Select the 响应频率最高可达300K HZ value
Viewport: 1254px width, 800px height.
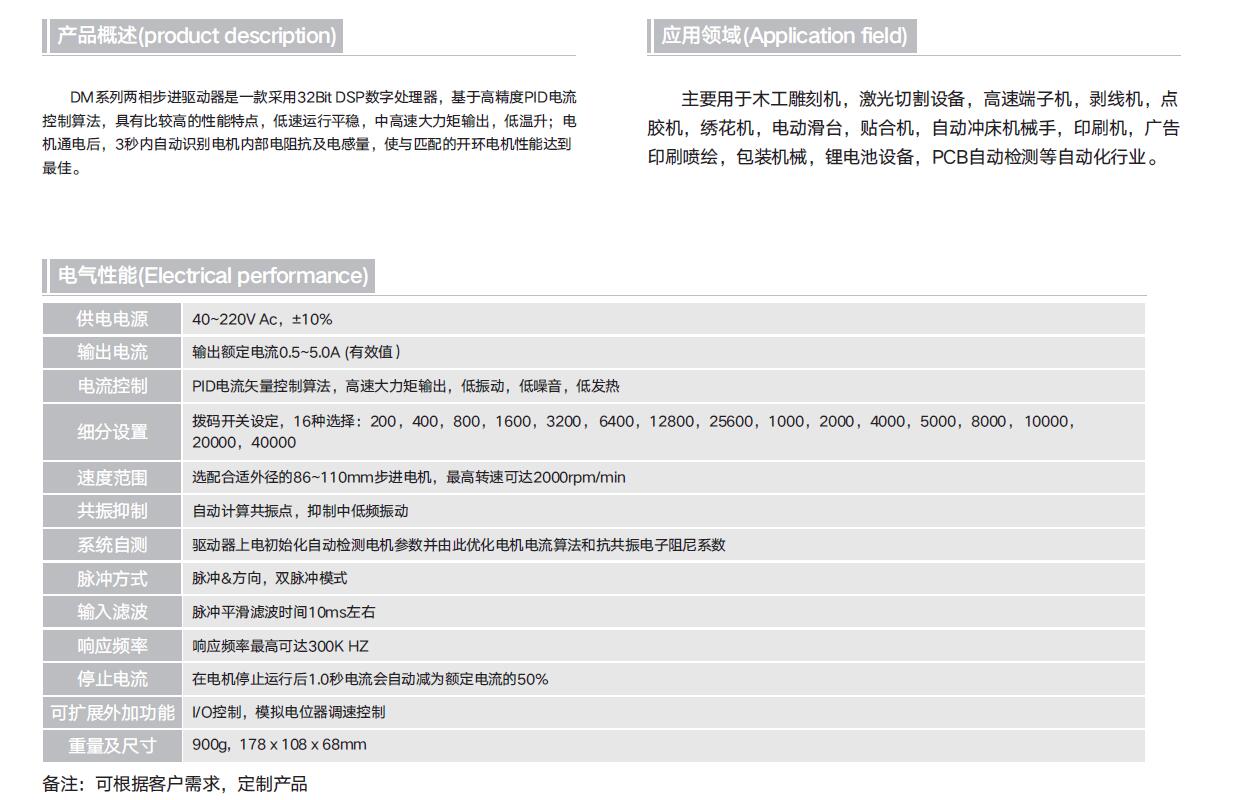[280, 646]
